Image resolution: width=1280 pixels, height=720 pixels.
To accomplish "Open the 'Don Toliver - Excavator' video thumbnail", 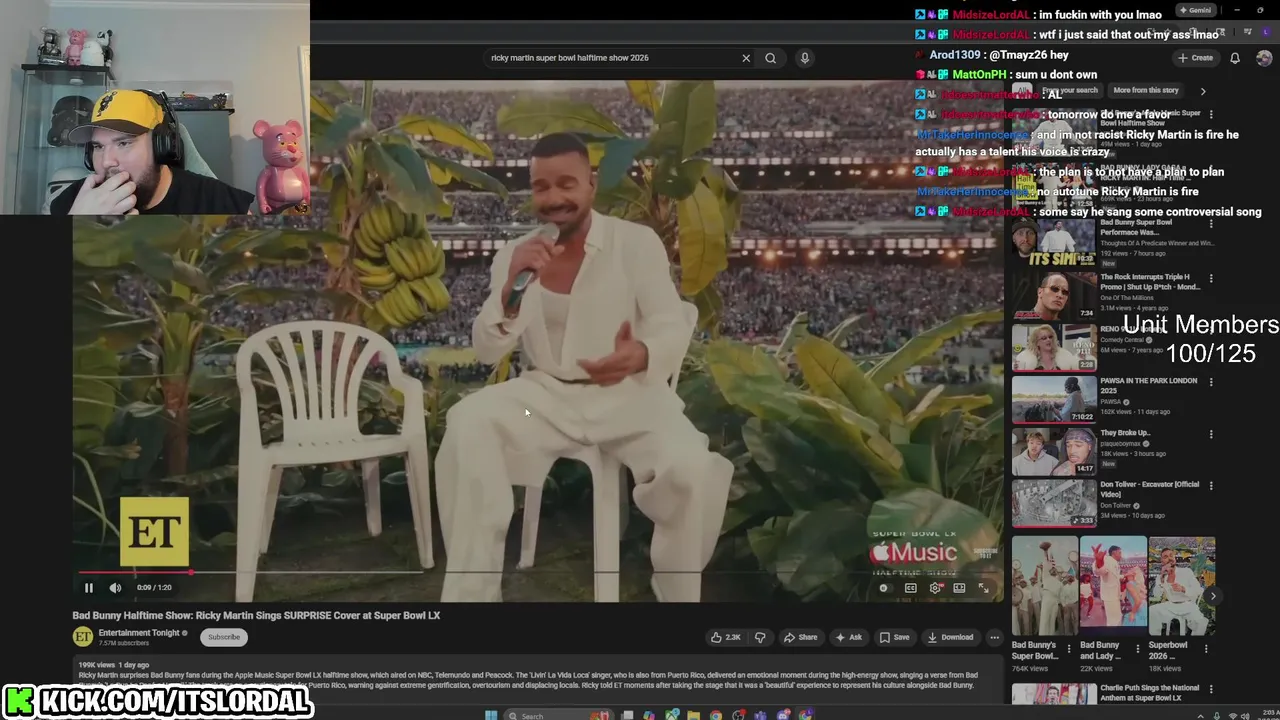I will tap(1054, 503).
